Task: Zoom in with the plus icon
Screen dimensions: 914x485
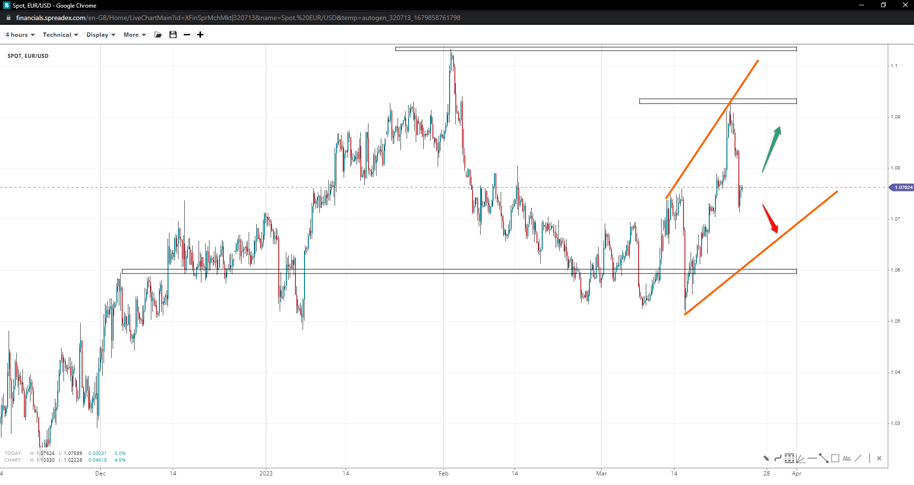Action: pyautogui.click(x=200, y=35)
